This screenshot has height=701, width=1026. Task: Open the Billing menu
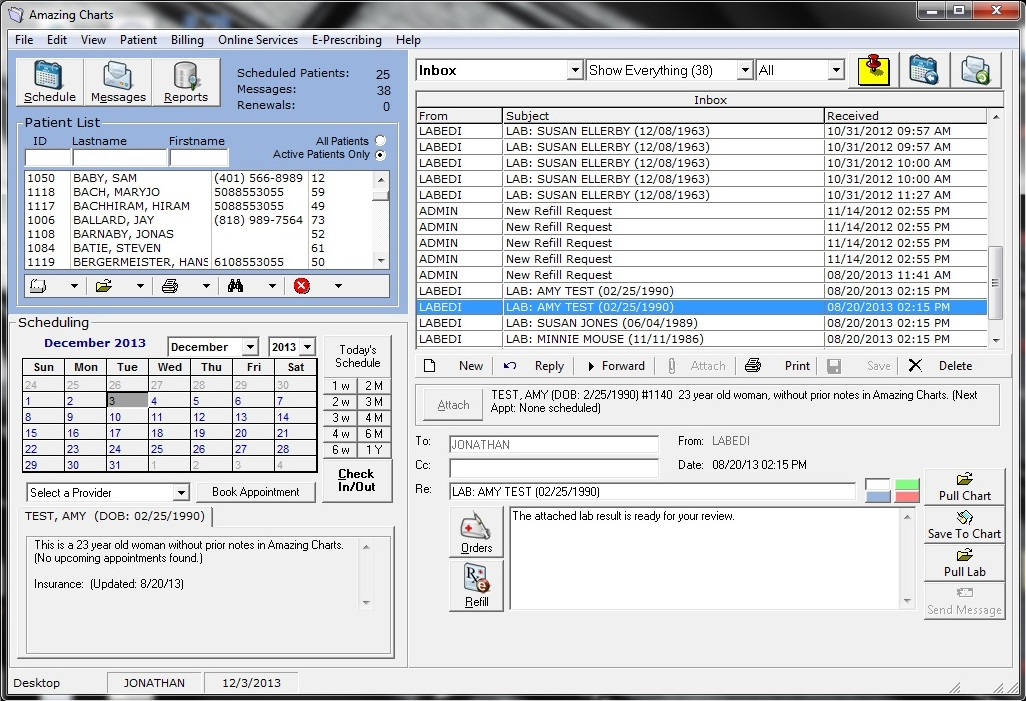tap(187, 40)
